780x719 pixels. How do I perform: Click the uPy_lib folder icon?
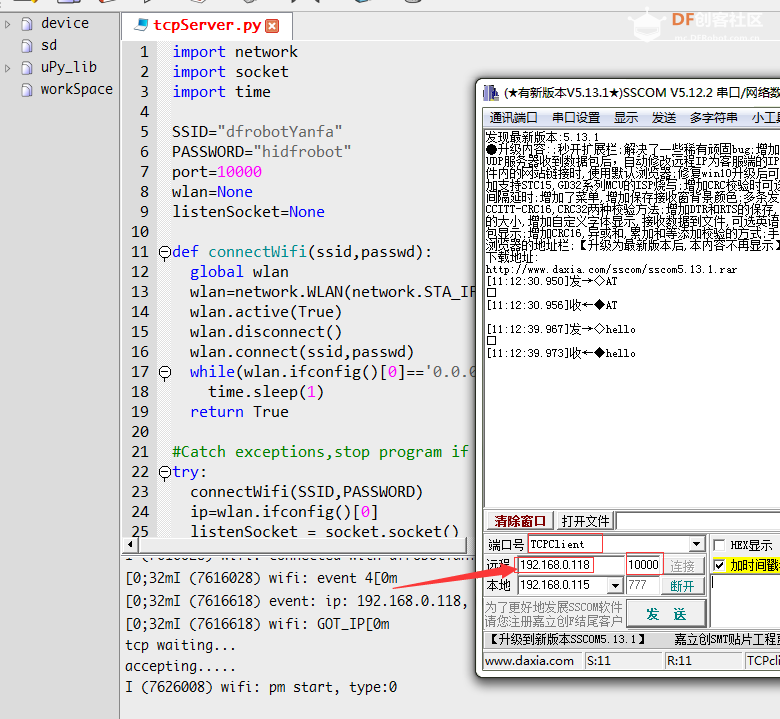pyautogui.click(x=27, y=68)
